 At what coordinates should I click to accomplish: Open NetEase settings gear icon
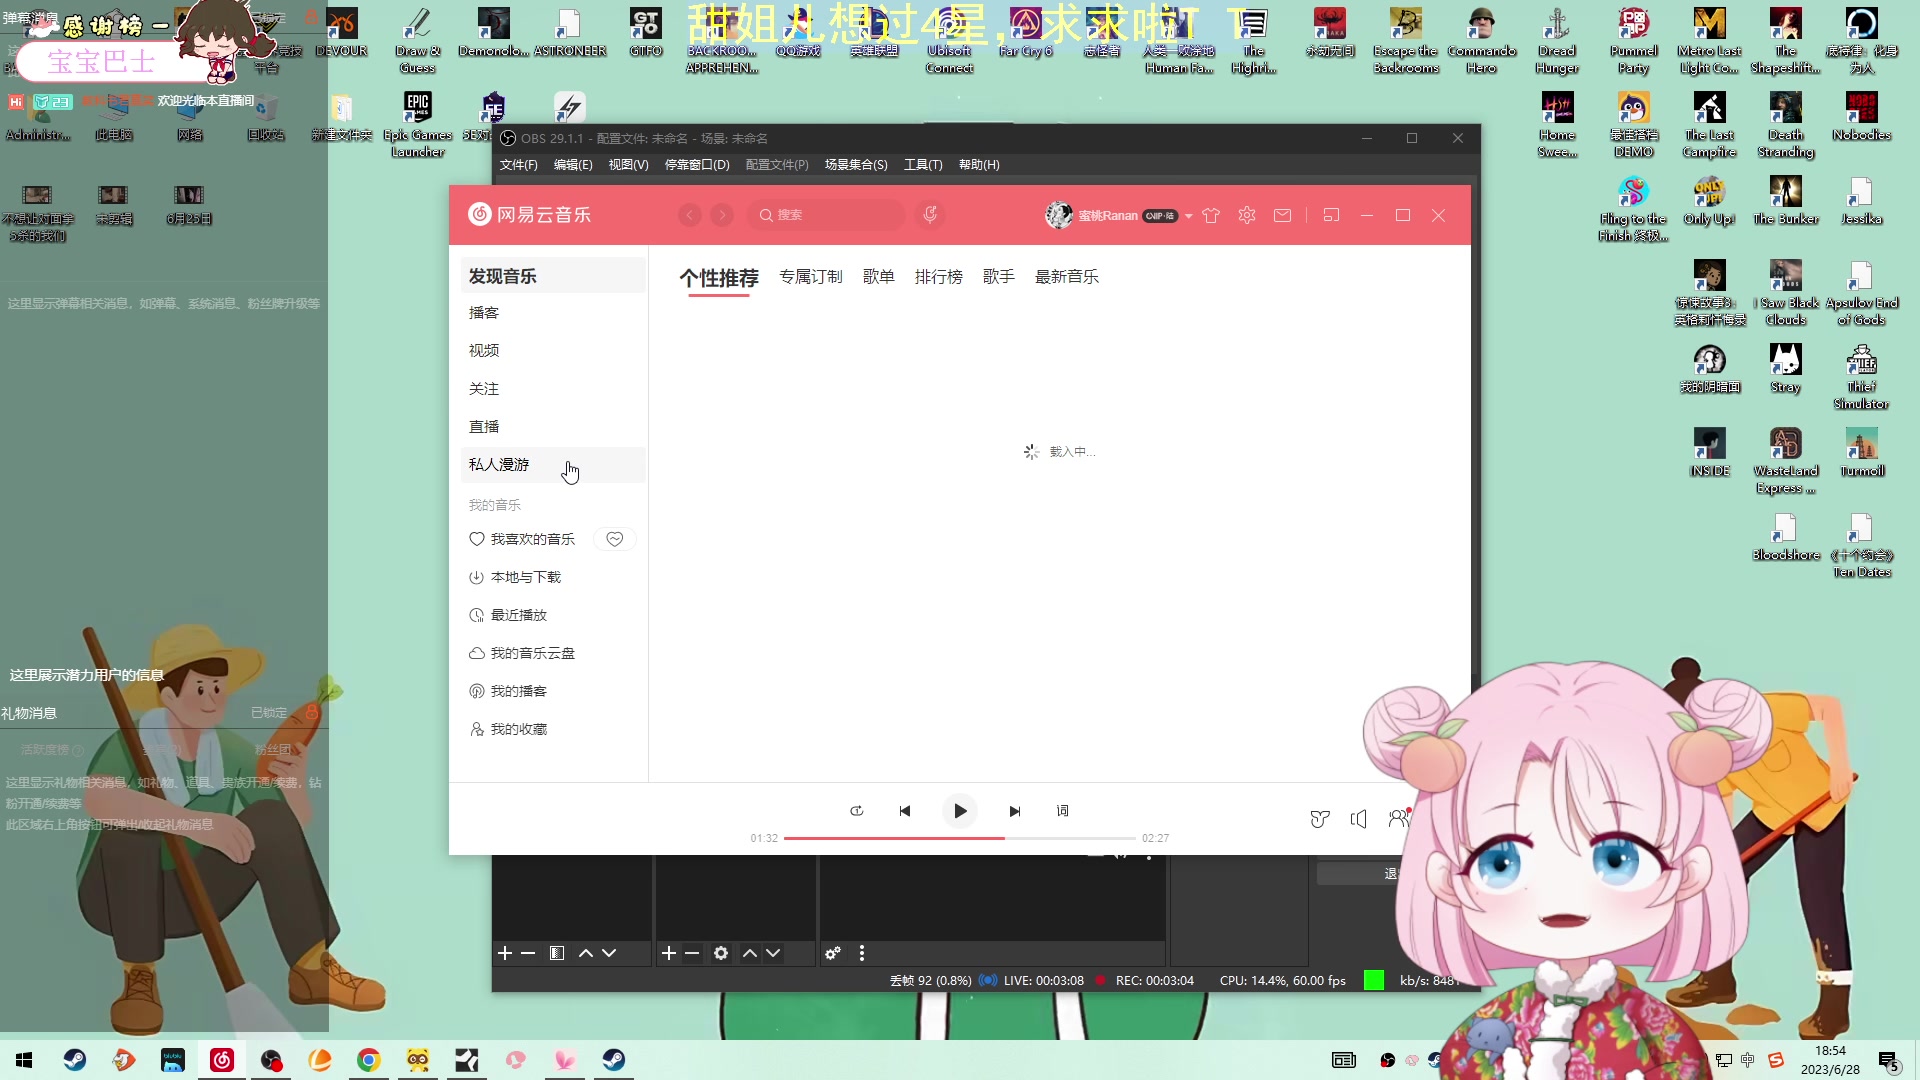(1247, 215)
